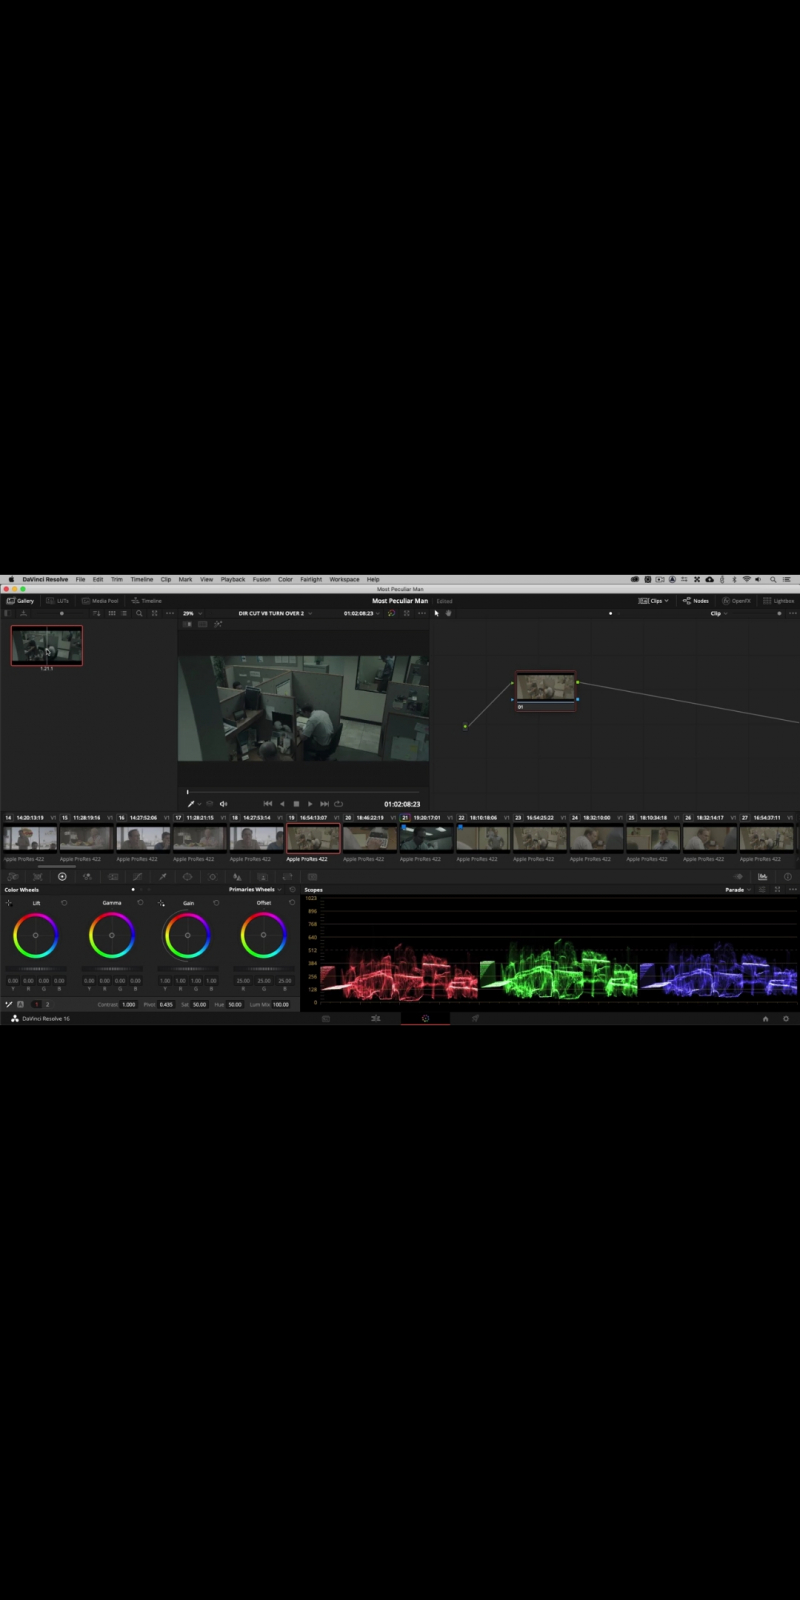Open the Scopes panel icon
Screen dimensions: 800x1600
tap(763, 877)
